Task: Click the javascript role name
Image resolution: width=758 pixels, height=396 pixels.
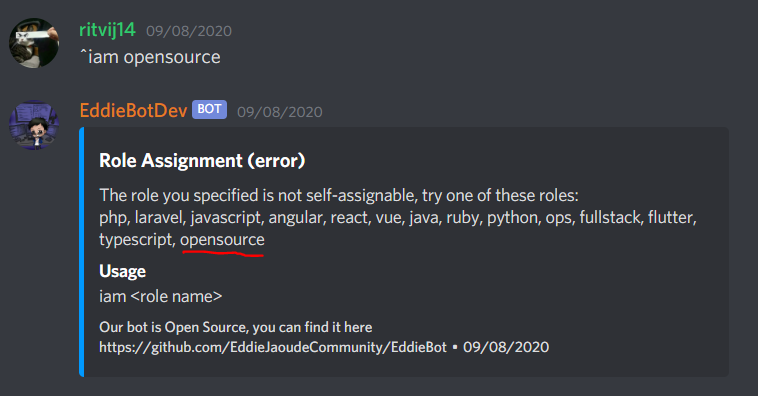Action: 226,218
